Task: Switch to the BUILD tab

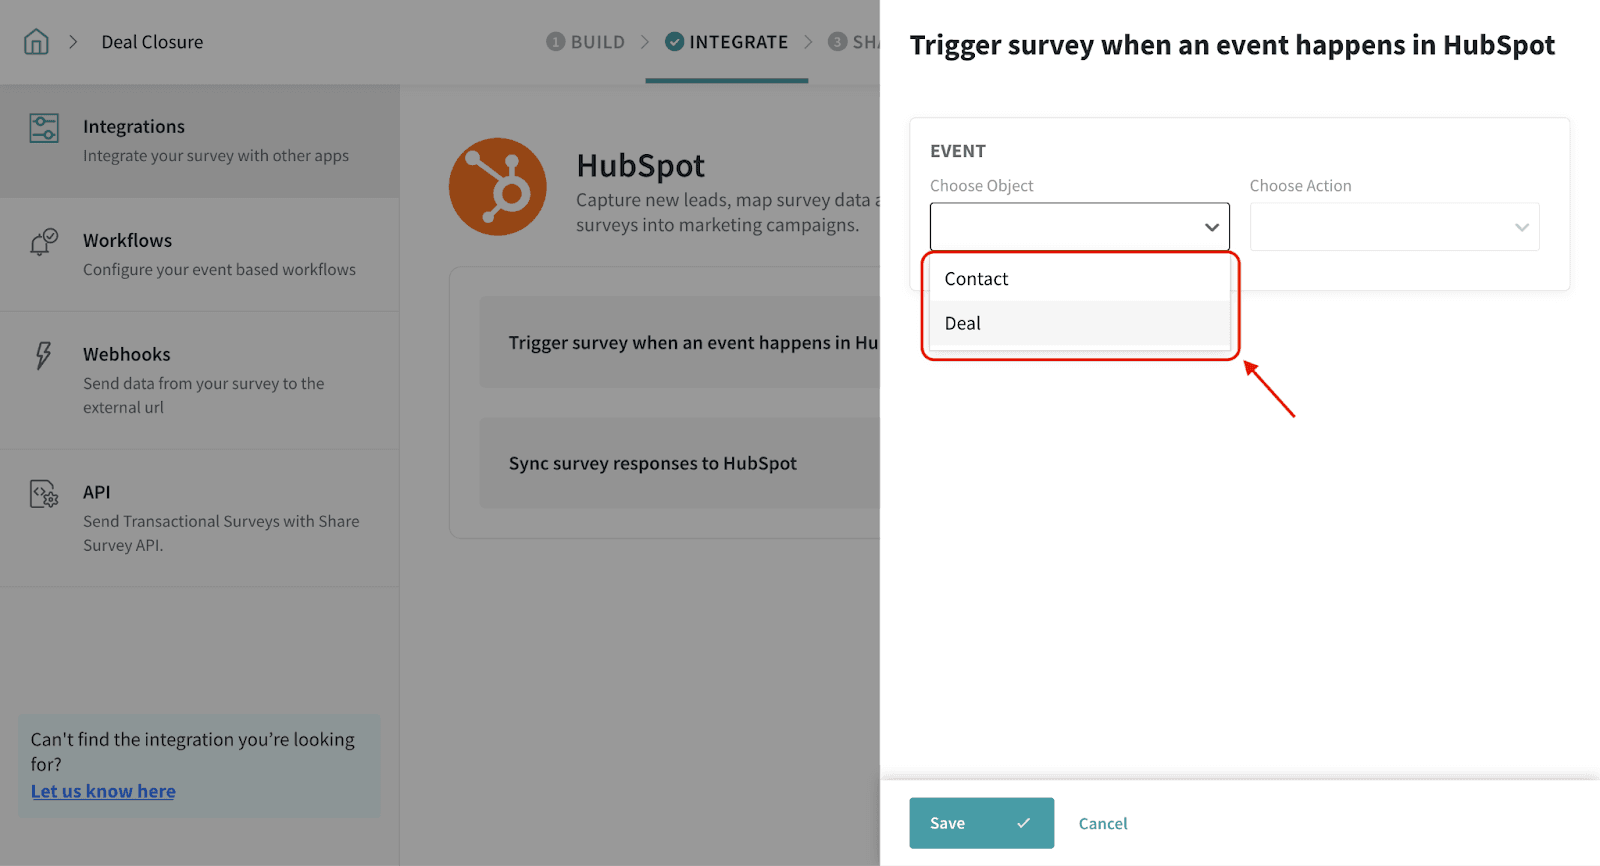Action: click(x=597, y=42)
